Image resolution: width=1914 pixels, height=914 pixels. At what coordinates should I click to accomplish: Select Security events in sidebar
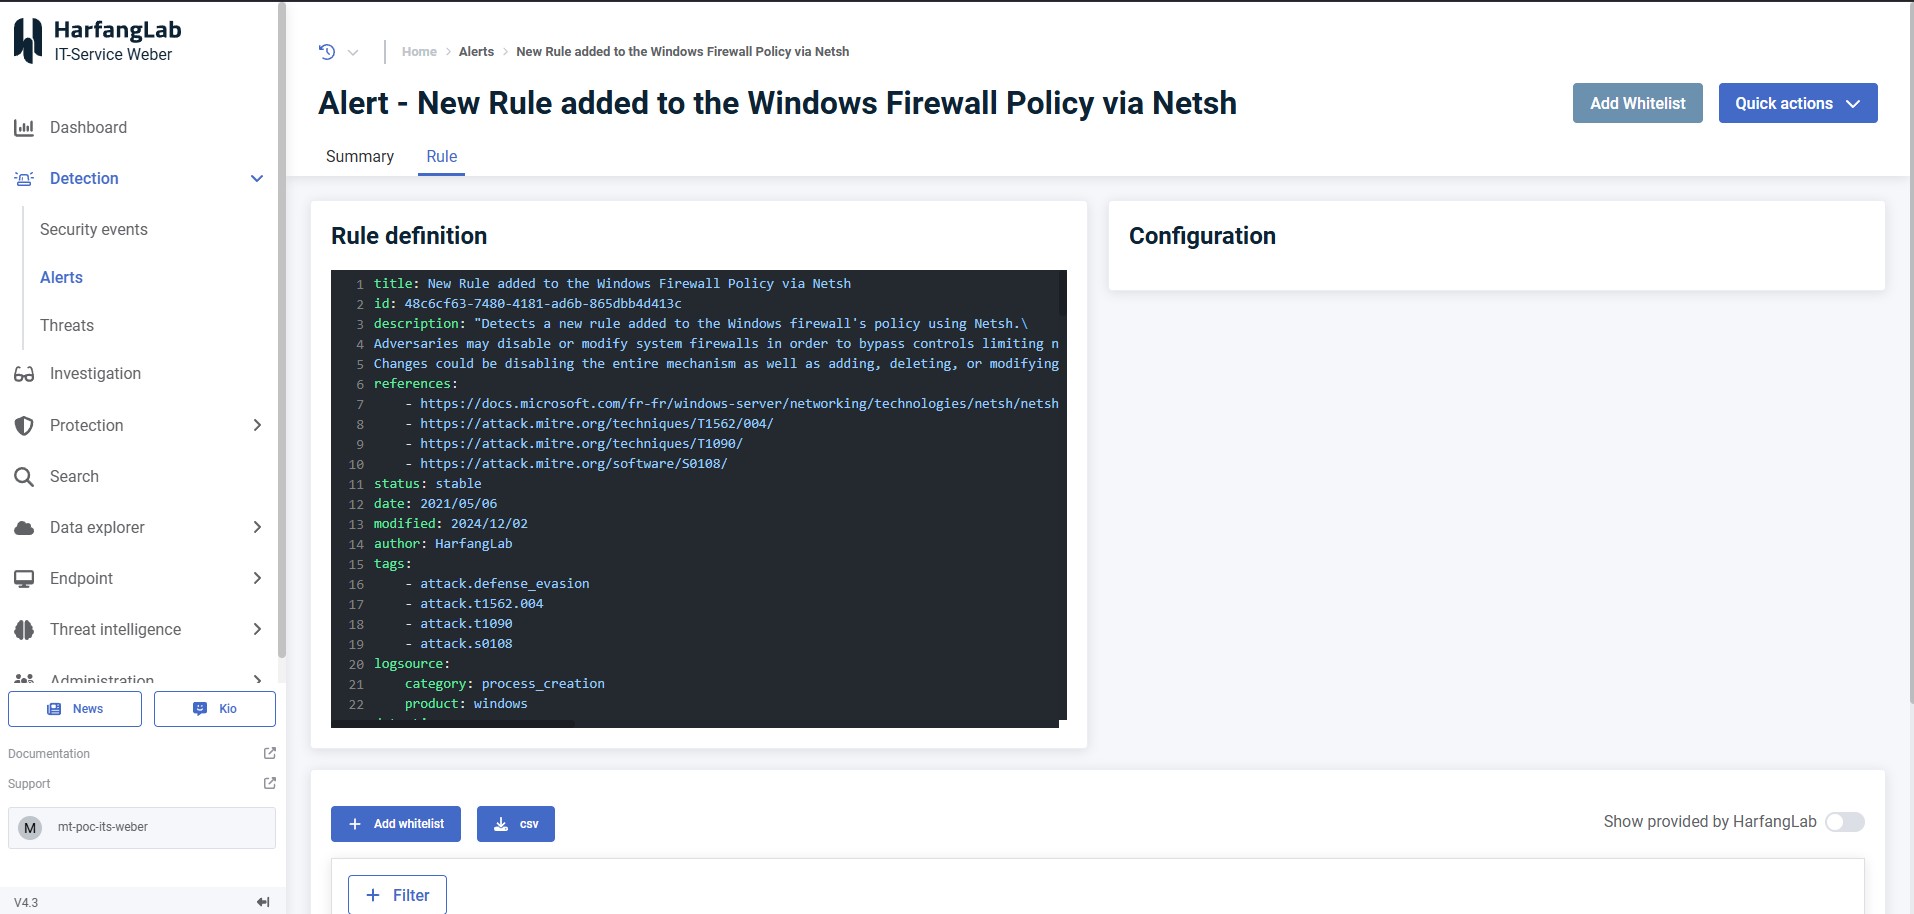[x=94, y=230]
